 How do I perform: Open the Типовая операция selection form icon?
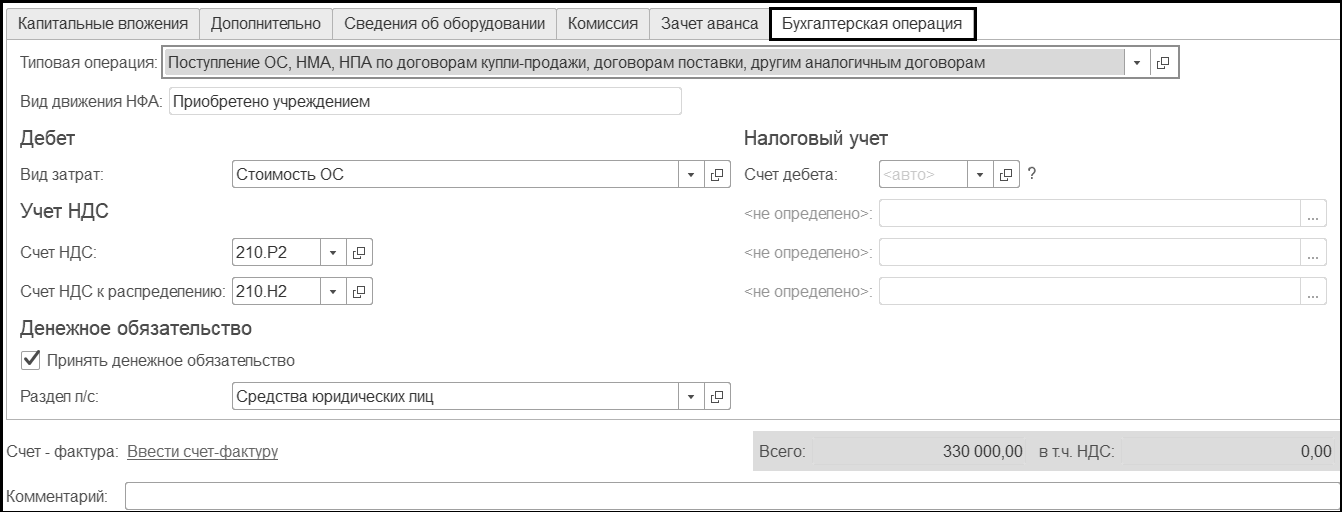[1162, 63]
